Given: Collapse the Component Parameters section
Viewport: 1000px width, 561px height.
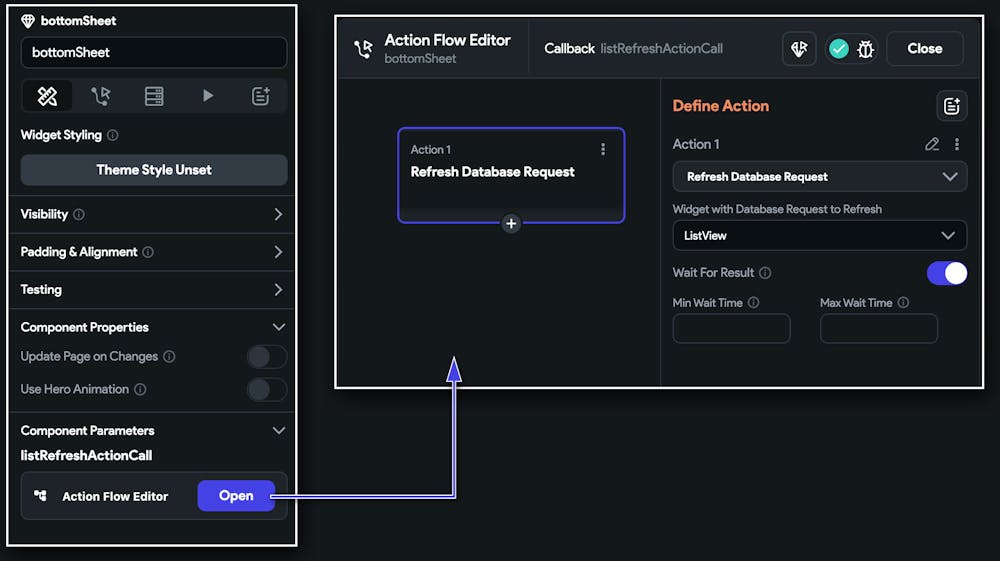Looking at the screenshot, I should [279, 430].
